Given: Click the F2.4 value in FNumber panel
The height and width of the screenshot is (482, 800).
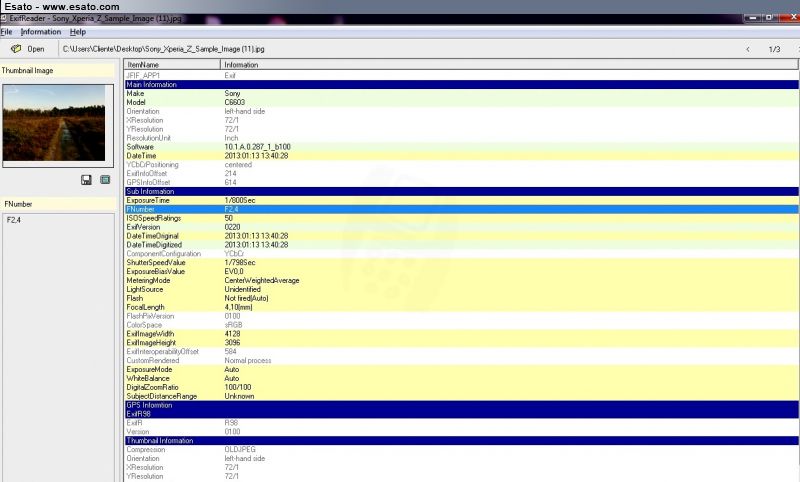Looking at the screenshot, I should click(x=15, y=219).
